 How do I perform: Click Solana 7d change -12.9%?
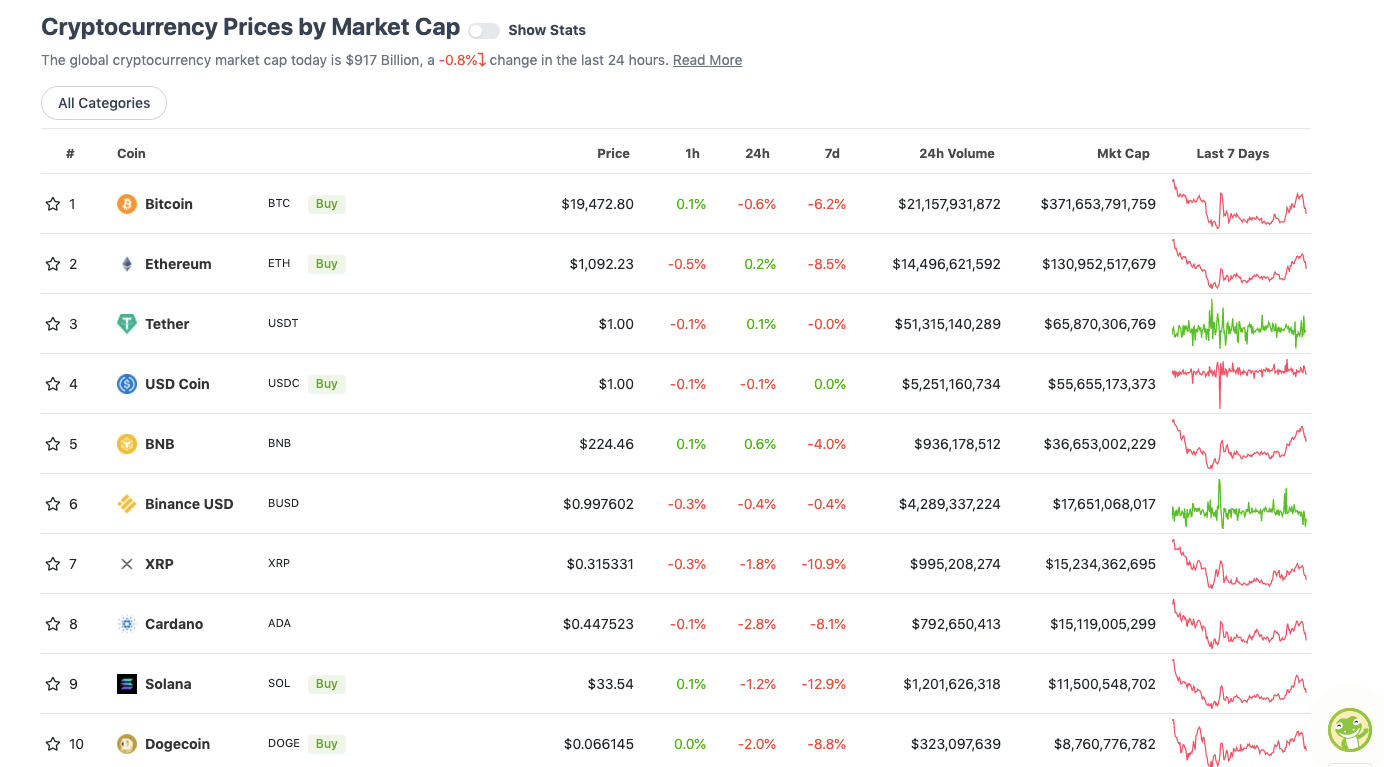coord(823,684)
